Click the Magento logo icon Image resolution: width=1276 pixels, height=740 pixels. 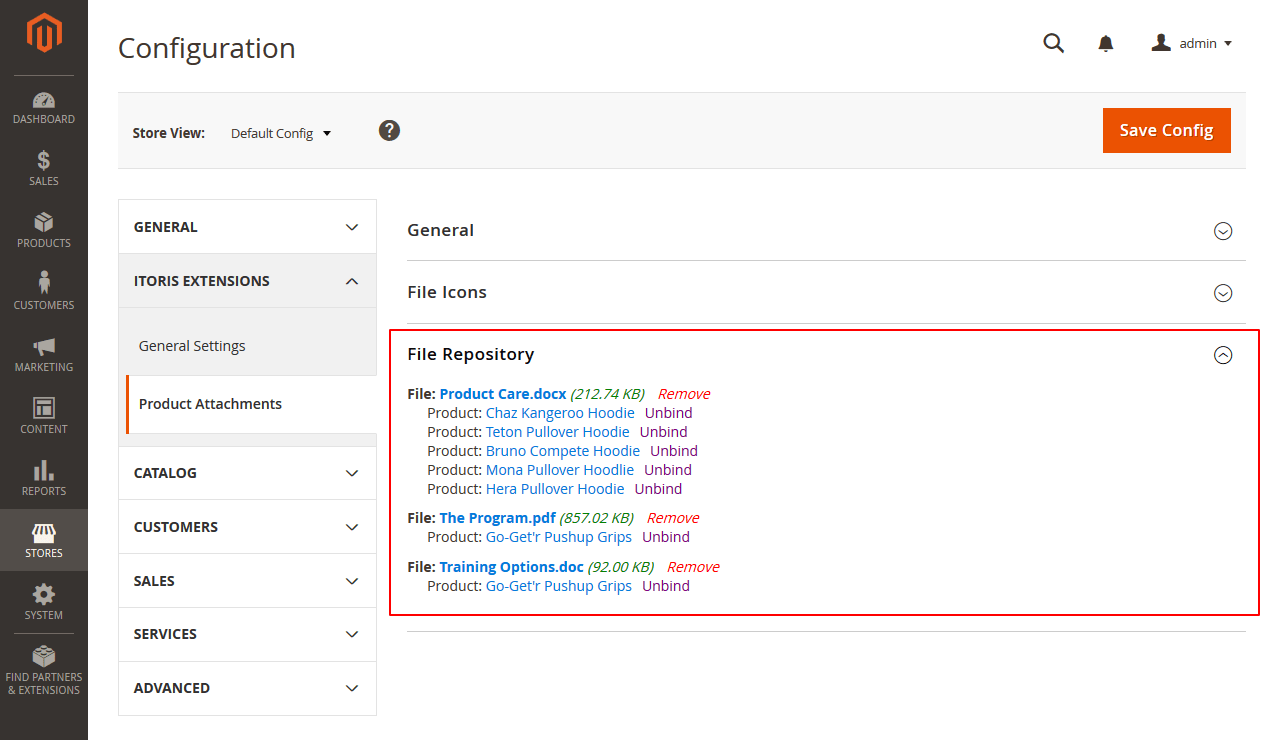(44, 33)
